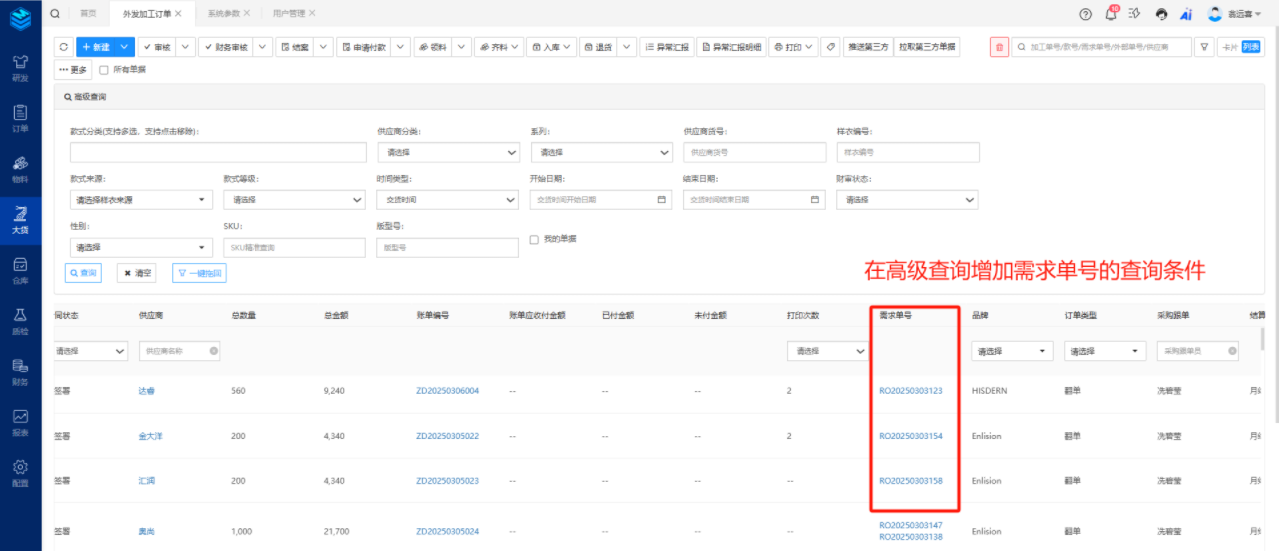Viewport: 1279px width, 551px height.
Task: Click the 供应商货号 input field
Action: point(755,152)
